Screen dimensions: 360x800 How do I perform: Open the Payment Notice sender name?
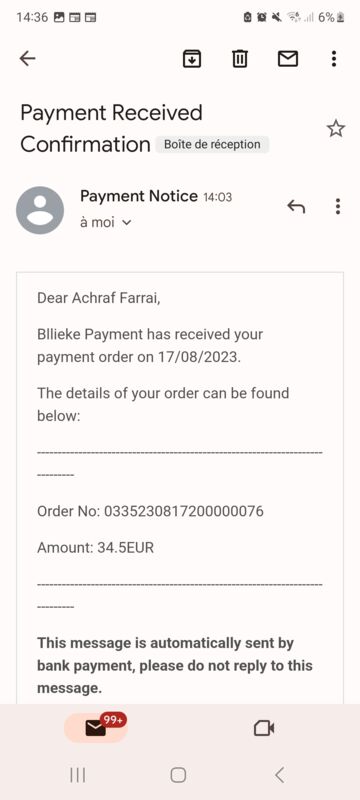[x=139, y=196]
